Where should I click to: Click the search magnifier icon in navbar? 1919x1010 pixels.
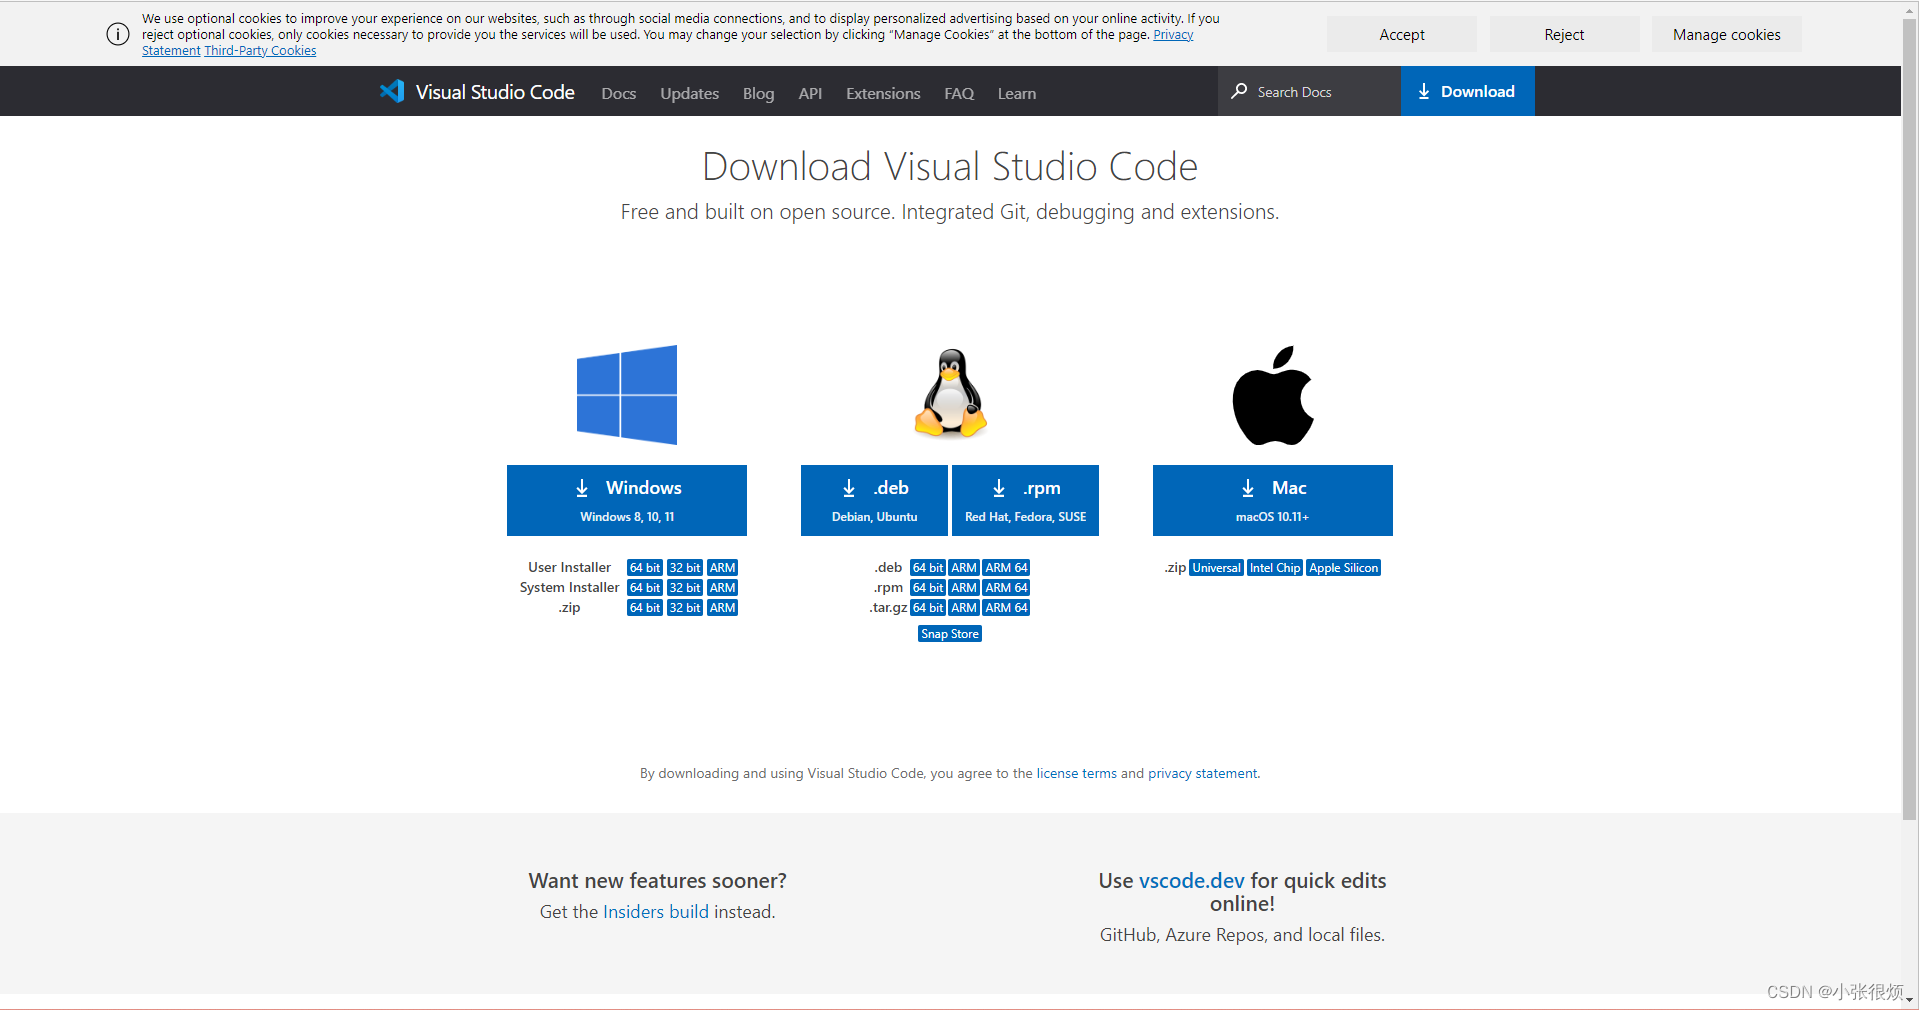pos(1239,91)
